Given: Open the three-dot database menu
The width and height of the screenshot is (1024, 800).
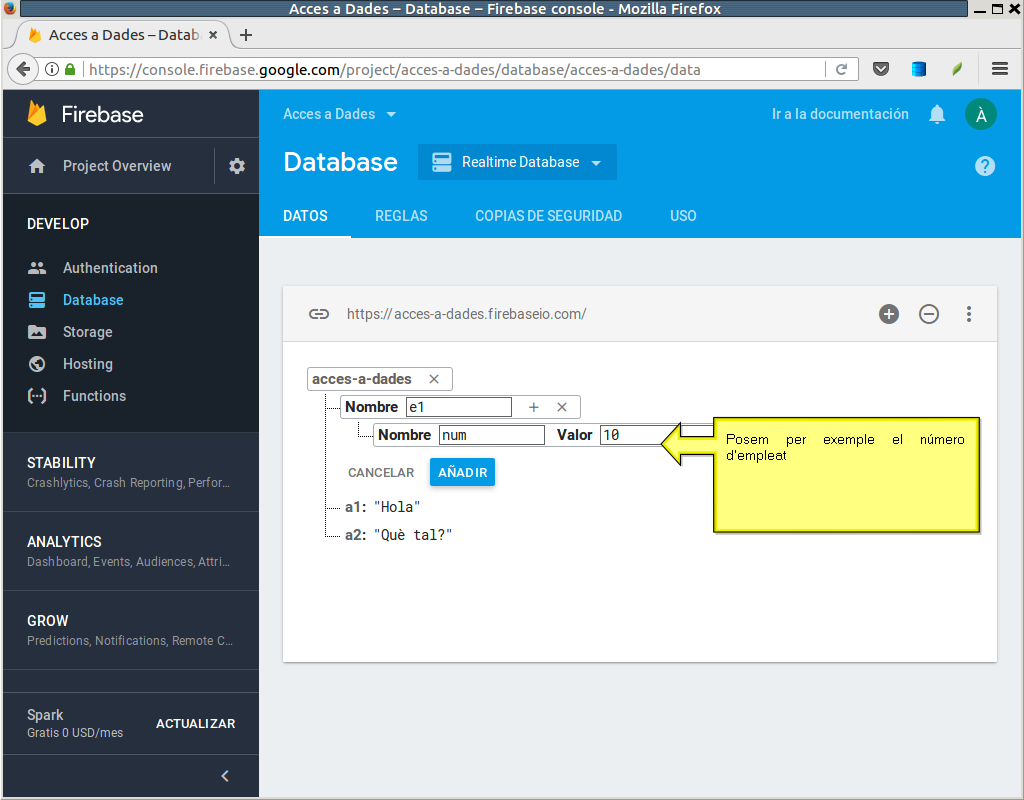Looking at the screenshot, I should point(968,314).
